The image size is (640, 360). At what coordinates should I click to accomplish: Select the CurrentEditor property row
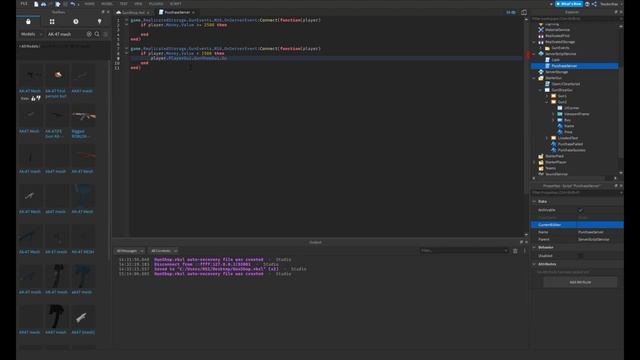577,225
